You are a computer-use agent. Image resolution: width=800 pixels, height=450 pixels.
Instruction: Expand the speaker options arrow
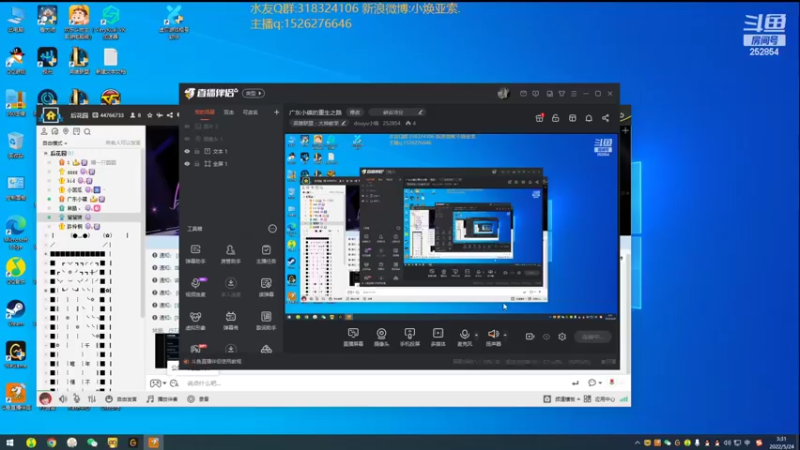[x=505, y=335]
